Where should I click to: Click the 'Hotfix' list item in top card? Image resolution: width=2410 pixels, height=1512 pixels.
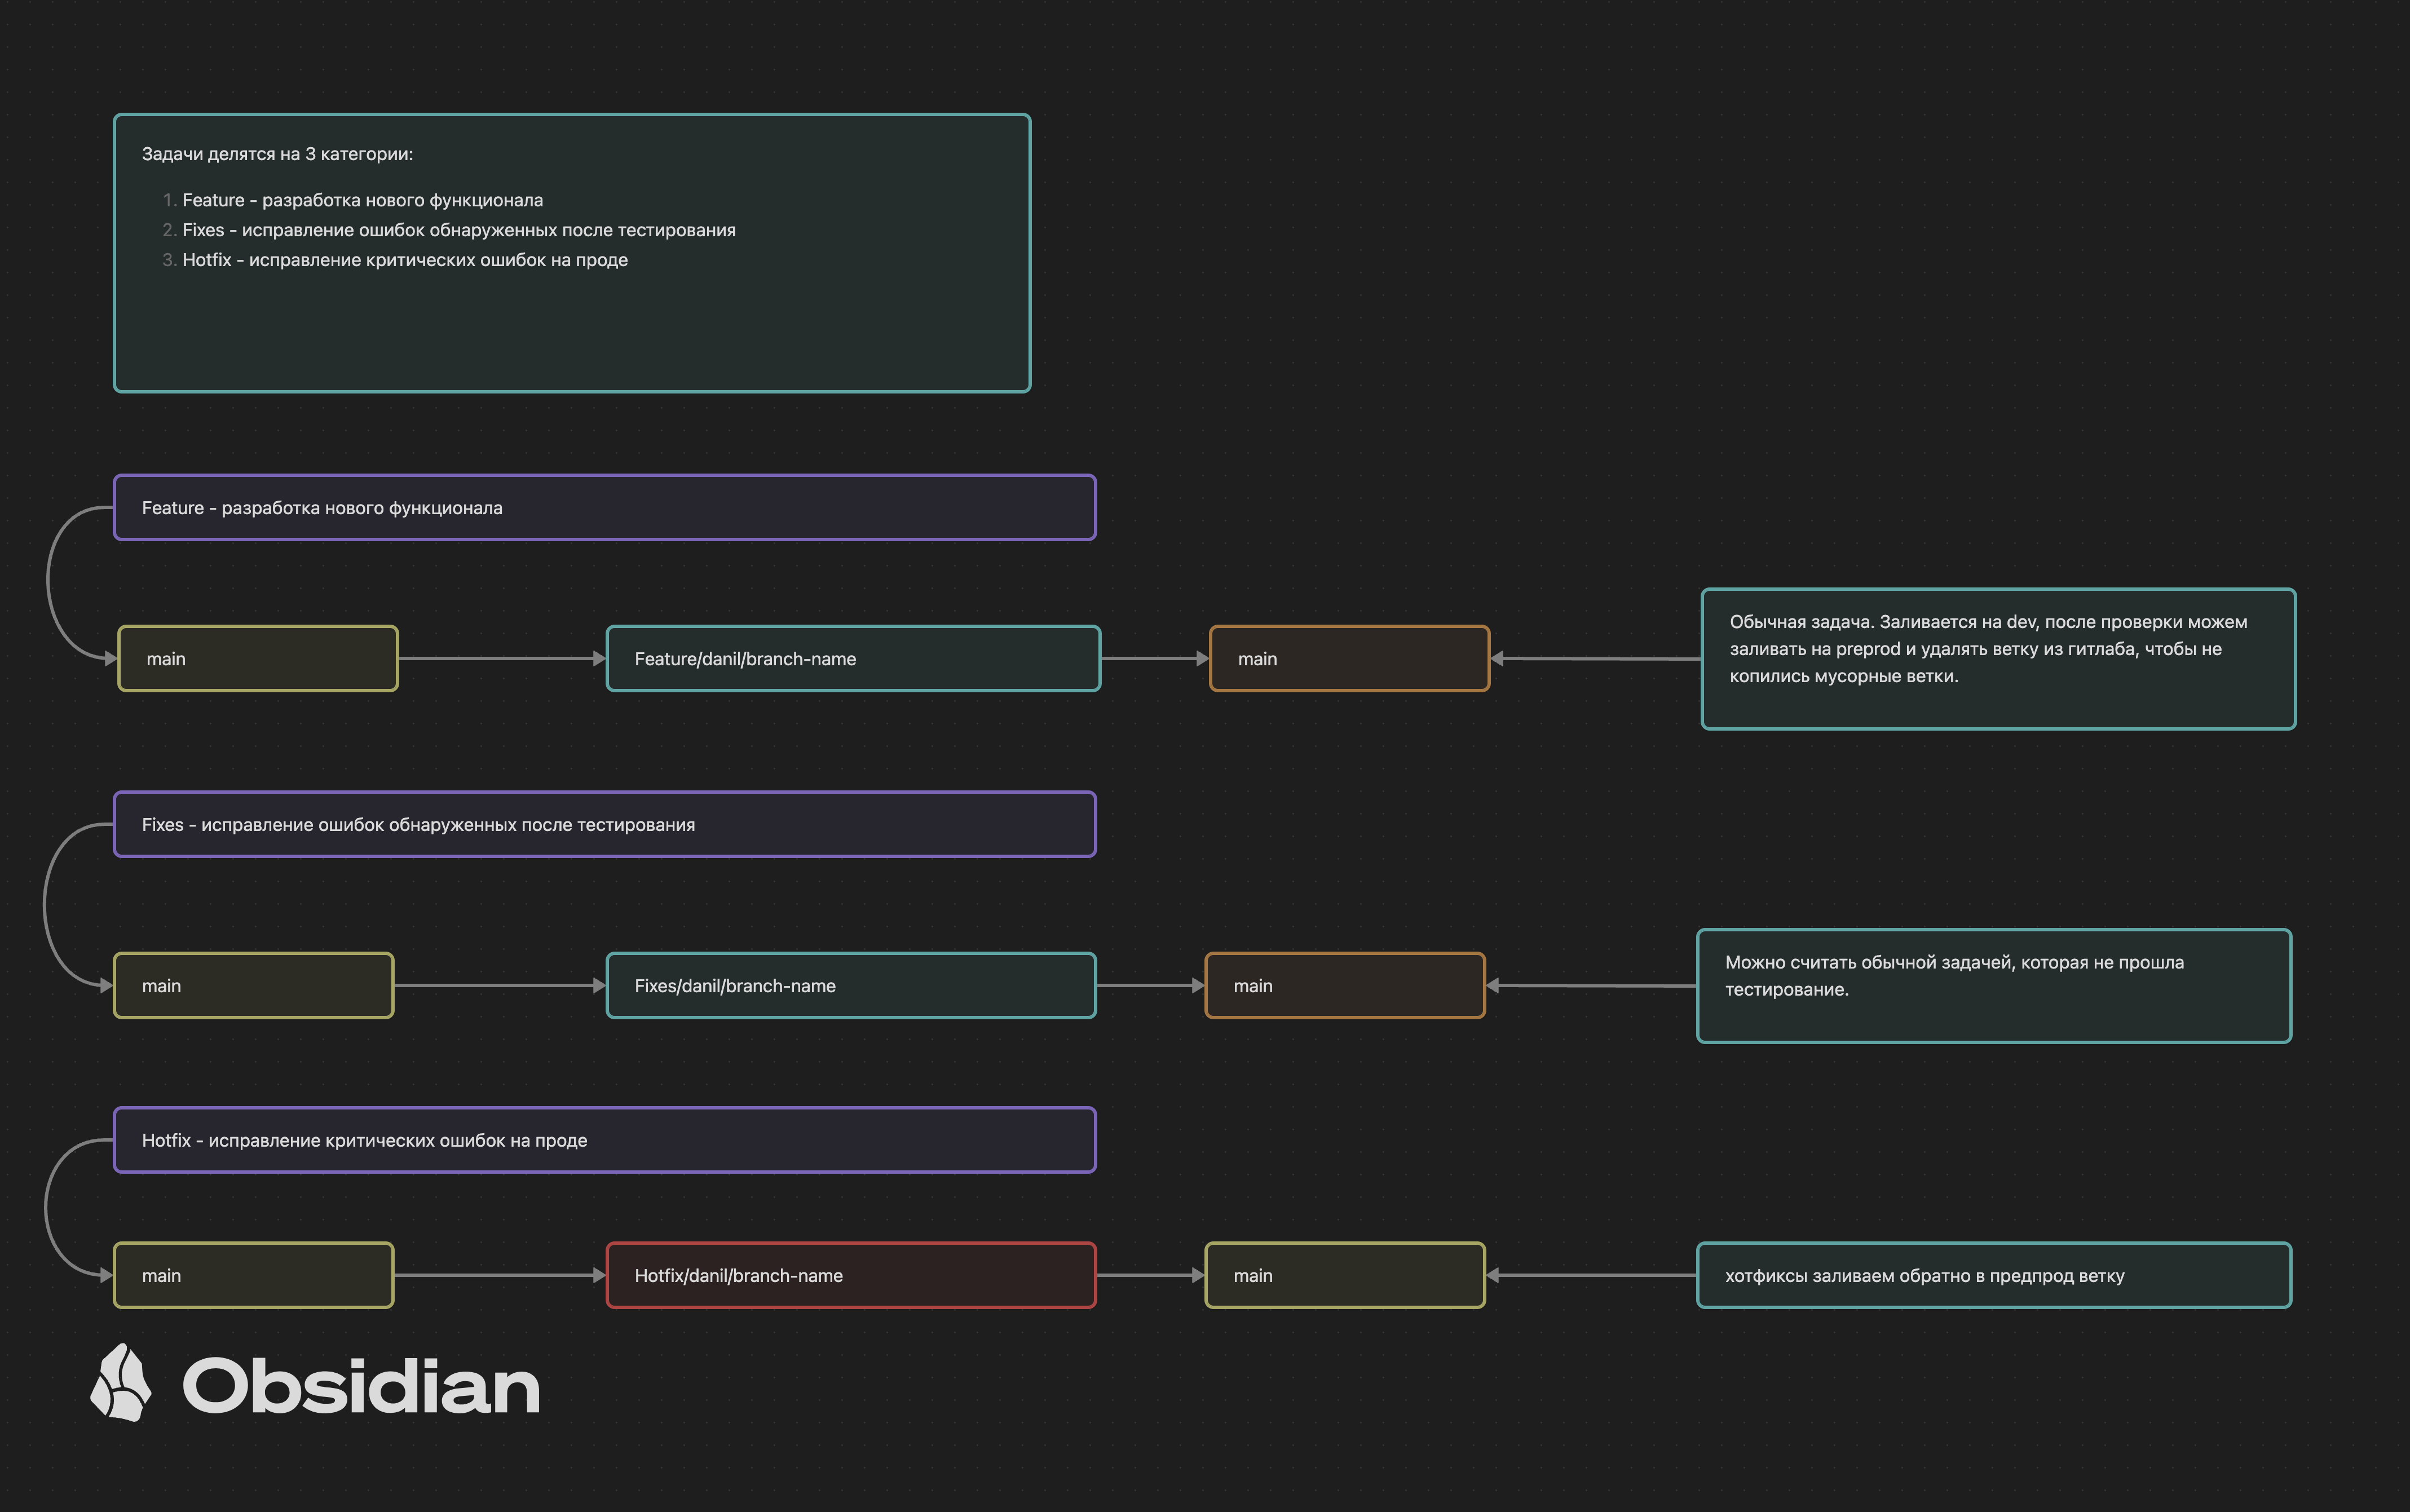(404, 260)
